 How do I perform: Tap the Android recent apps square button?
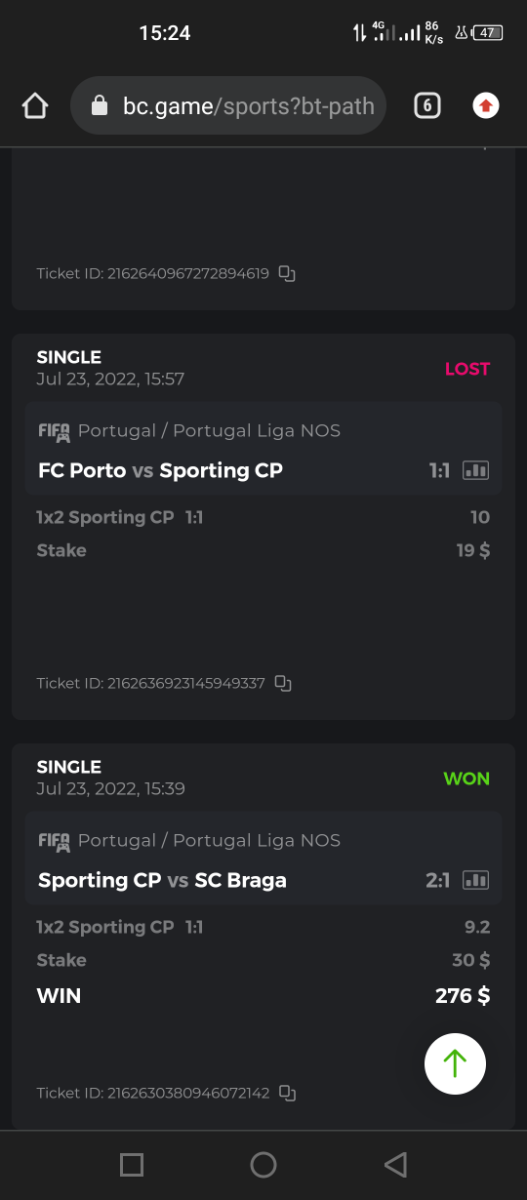tap(131, 1164)
